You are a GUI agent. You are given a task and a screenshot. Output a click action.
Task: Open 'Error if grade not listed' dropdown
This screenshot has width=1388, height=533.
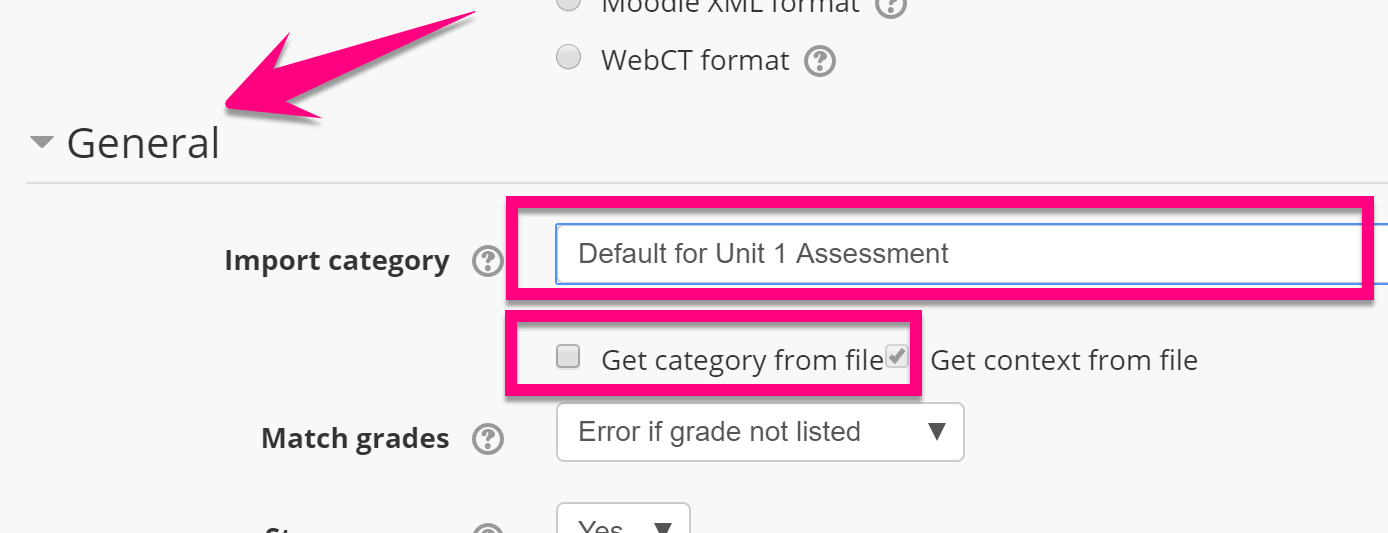(x=760, y=432)
